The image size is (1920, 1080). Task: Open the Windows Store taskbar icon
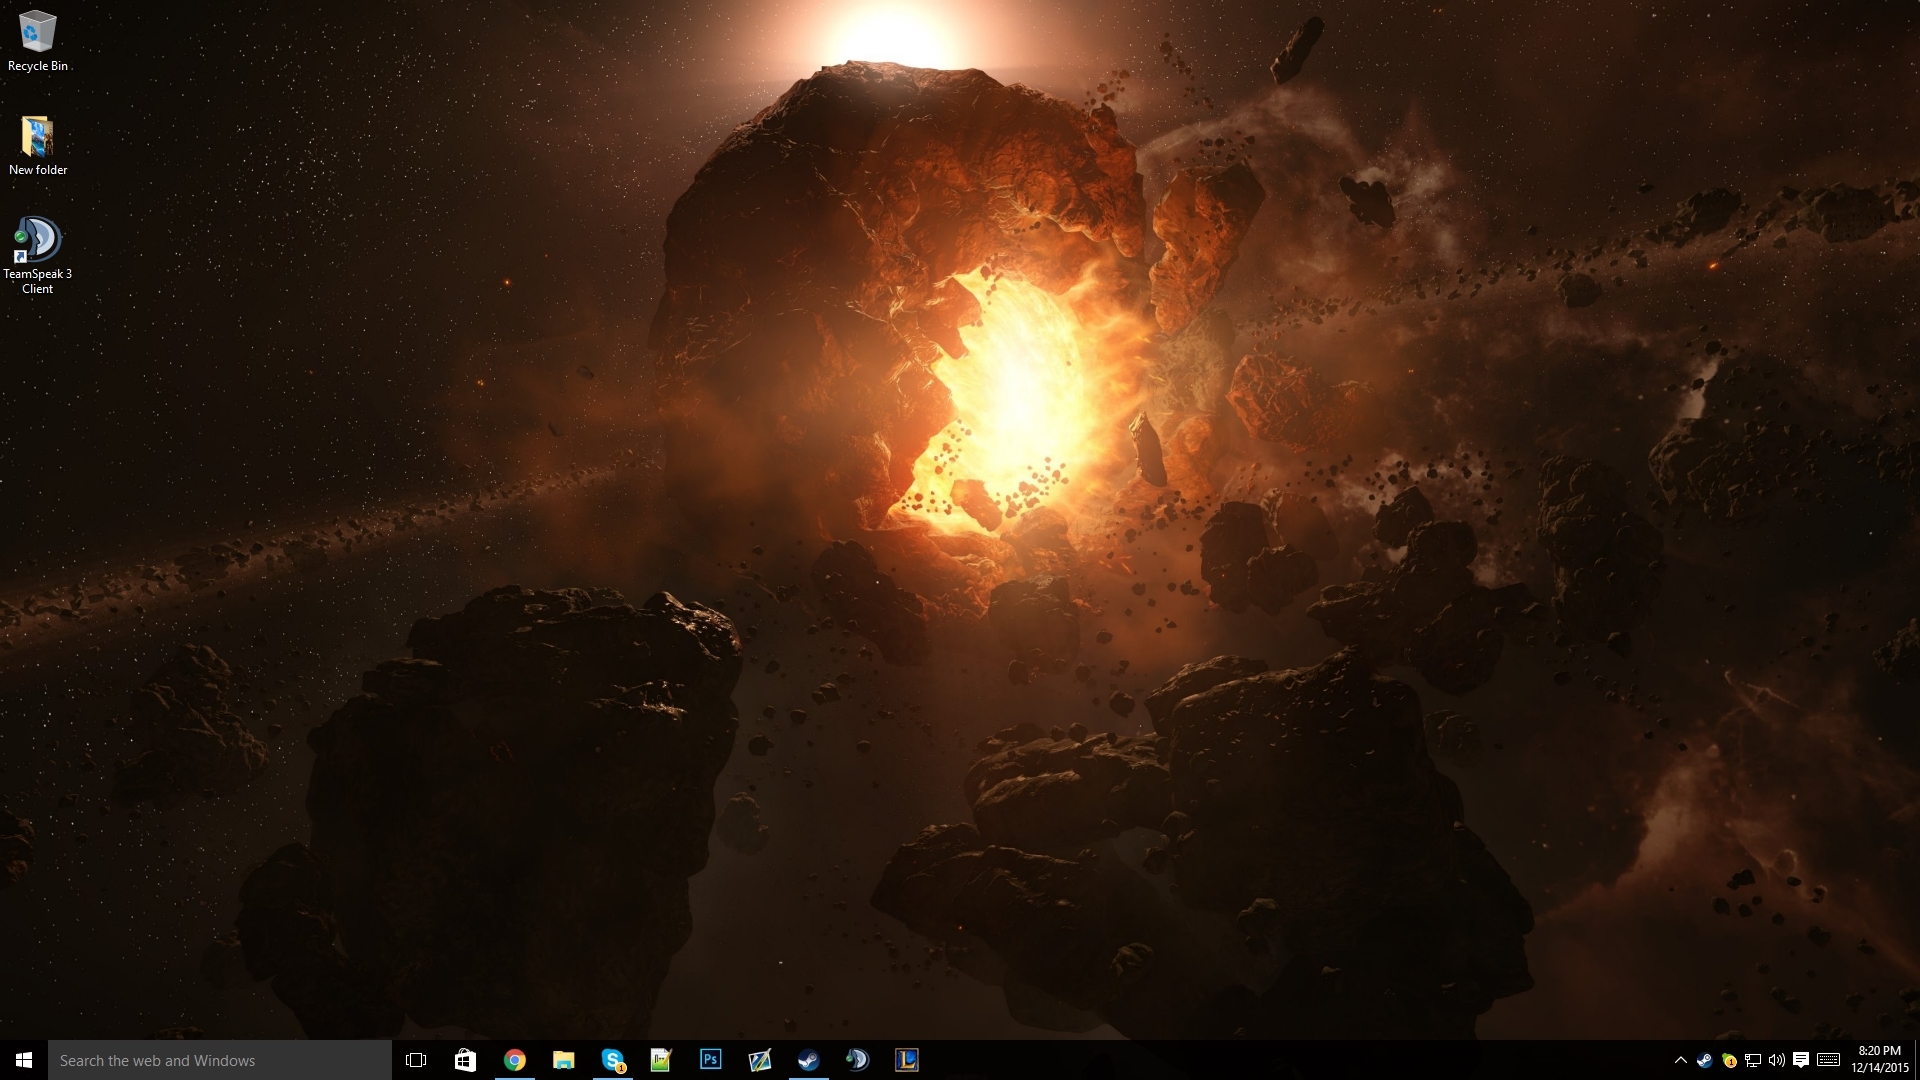pyautogui.click(x=465, y=1060)
